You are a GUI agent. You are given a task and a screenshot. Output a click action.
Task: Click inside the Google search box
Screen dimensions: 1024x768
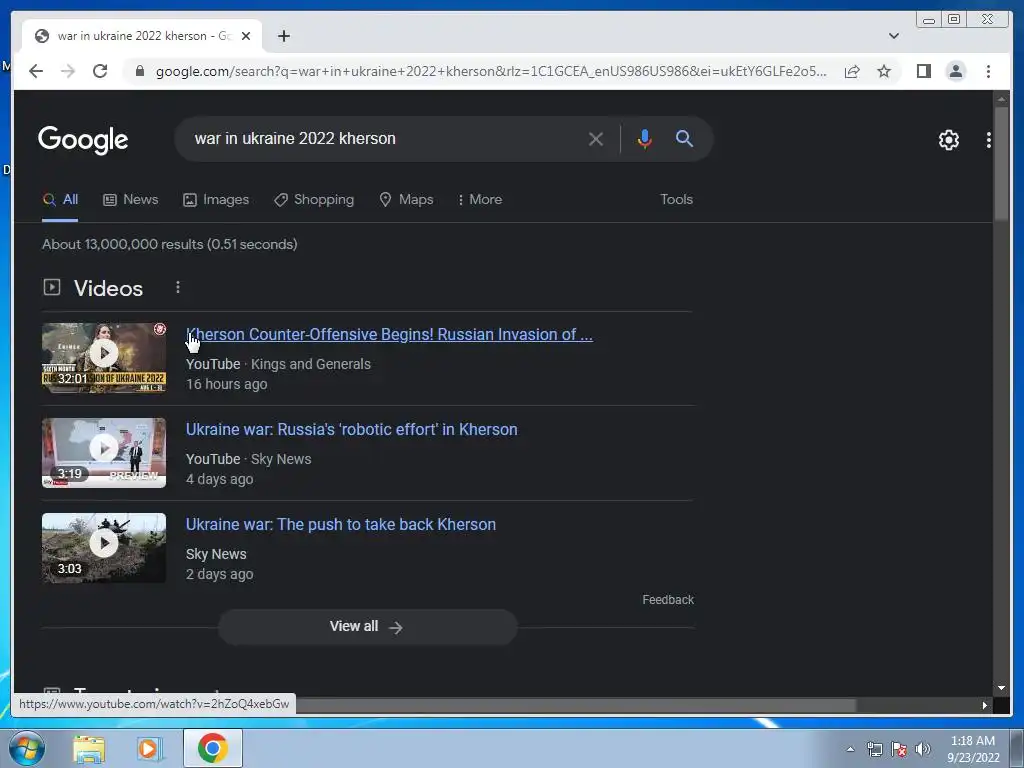point(385,138)
